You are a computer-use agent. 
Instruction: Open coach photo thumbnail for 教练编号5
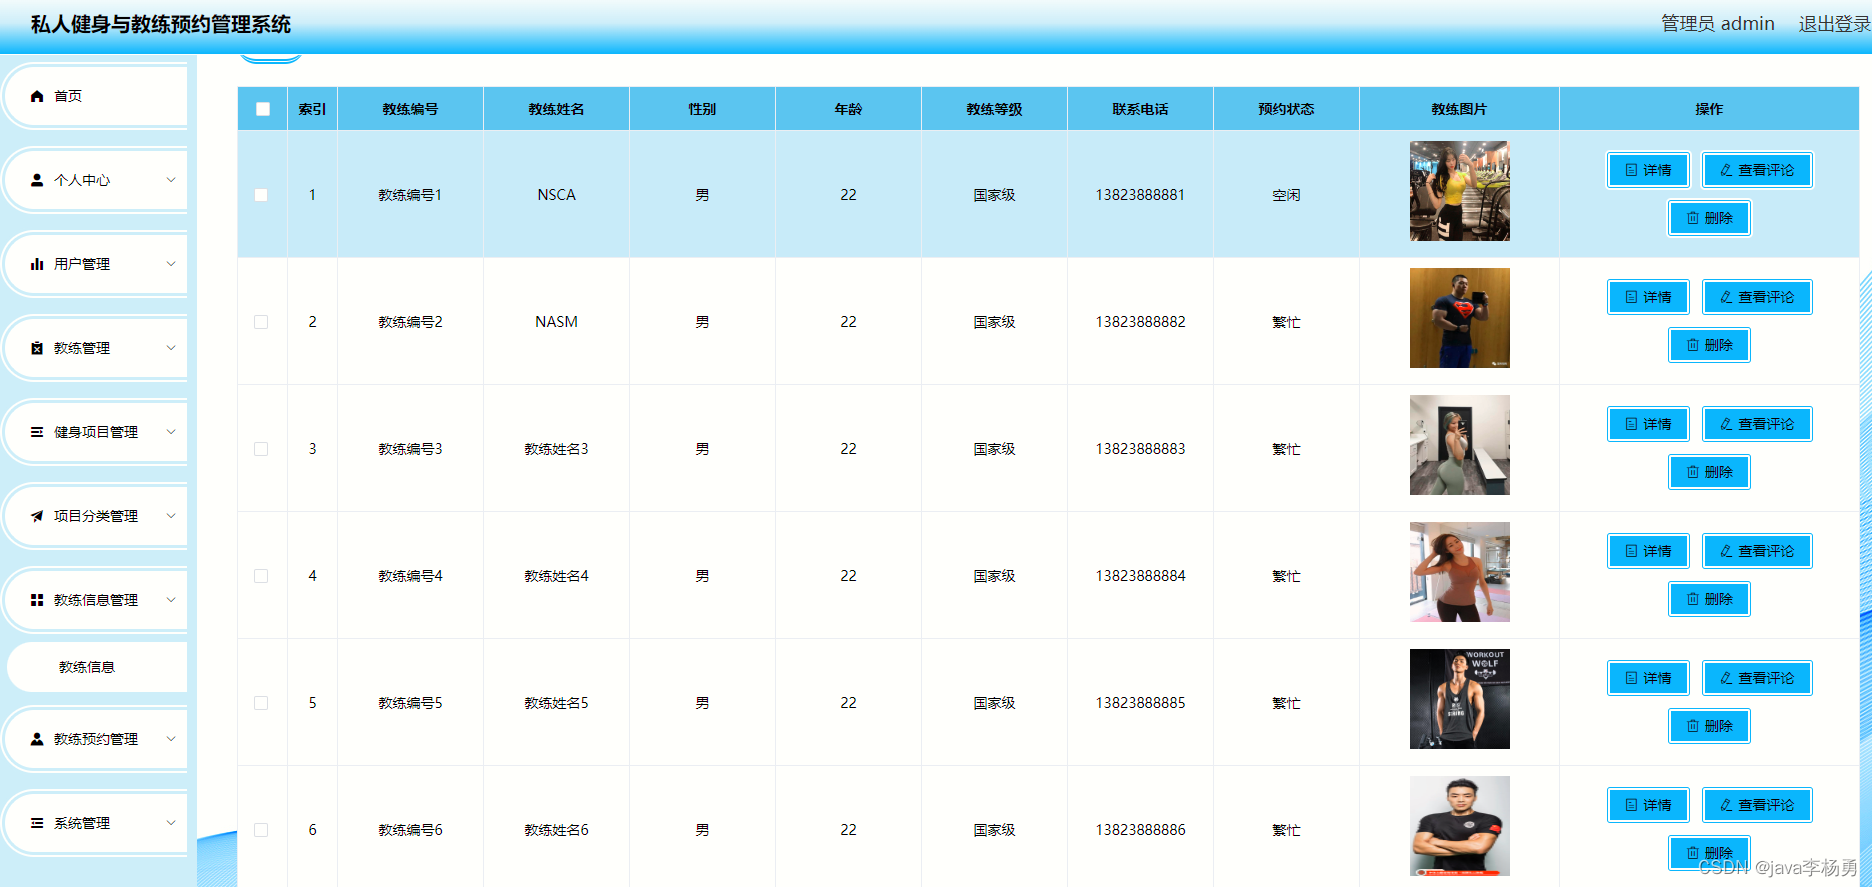click(1459, 699)
